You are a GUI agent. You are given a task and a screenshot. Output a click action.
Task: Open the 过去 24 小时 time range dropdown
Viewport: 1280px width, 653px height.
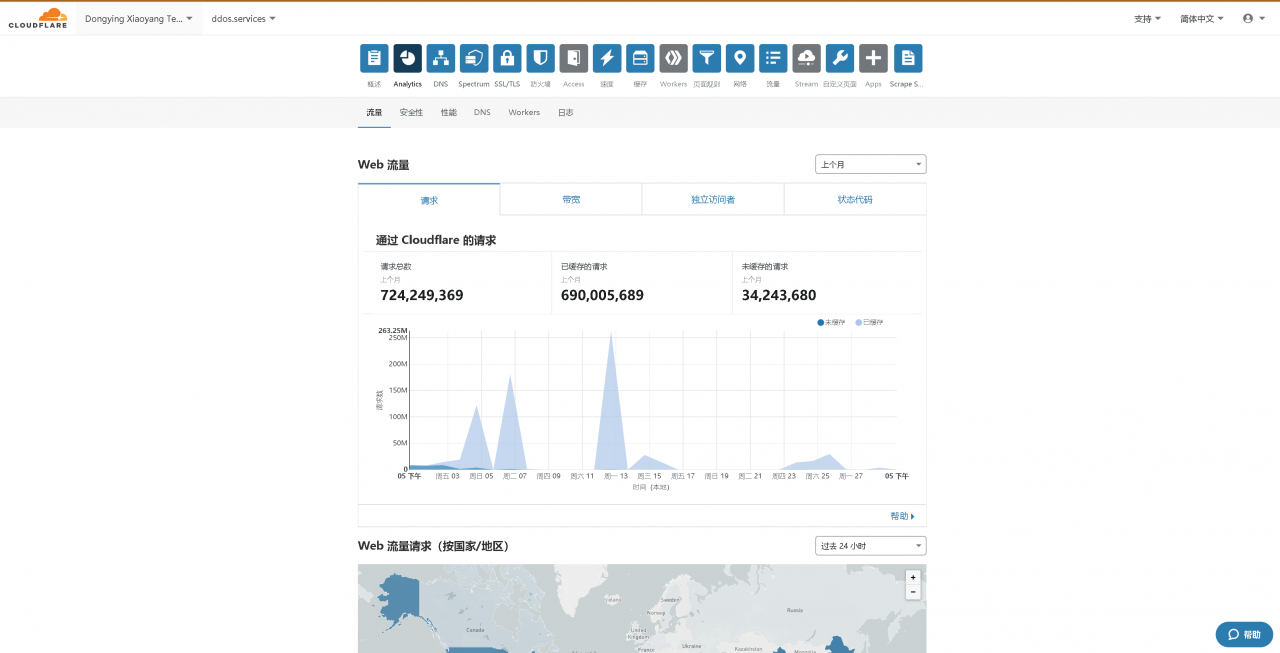point(871,546)
